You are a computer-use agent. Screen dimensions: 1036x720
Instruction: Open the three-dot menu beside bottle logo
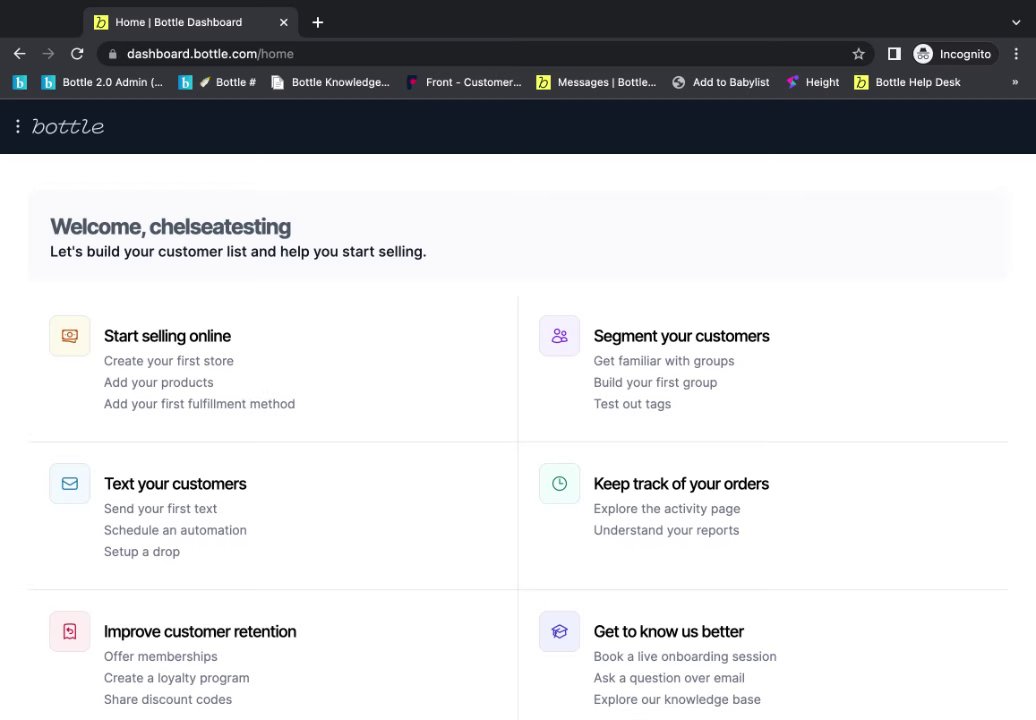click(x=18, y=126)
